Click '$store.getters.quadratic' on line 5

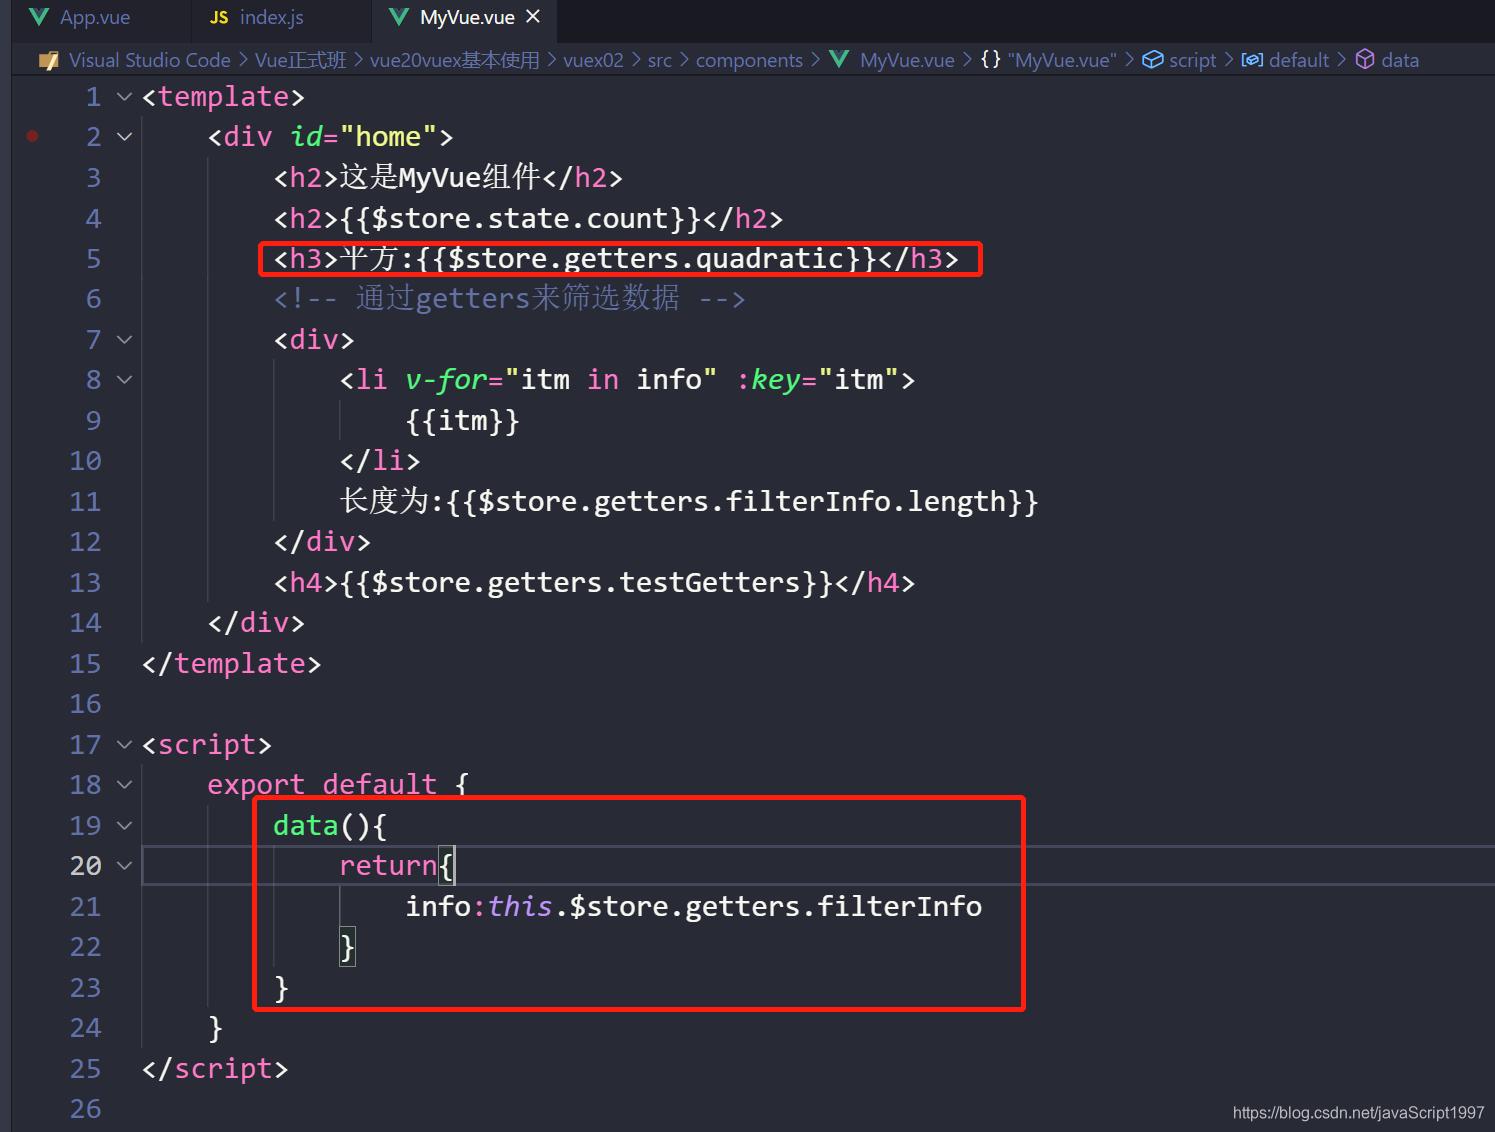(x=646, y=259)
